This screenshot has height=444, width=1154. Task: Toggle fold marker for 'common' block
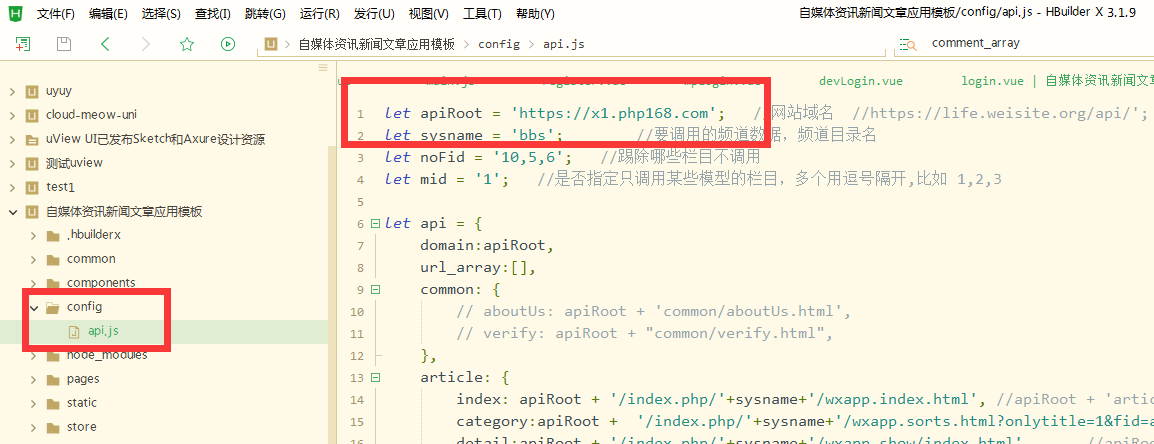point(375,290)
